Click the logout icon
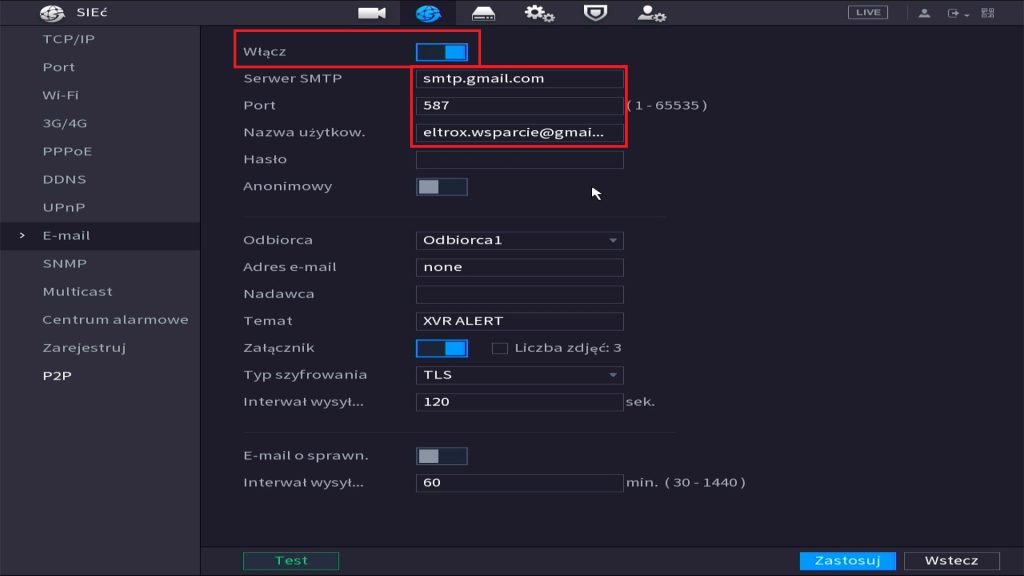Image resolution: width=1024 pixels, height=576 pixels. click(x=954, y=13)
